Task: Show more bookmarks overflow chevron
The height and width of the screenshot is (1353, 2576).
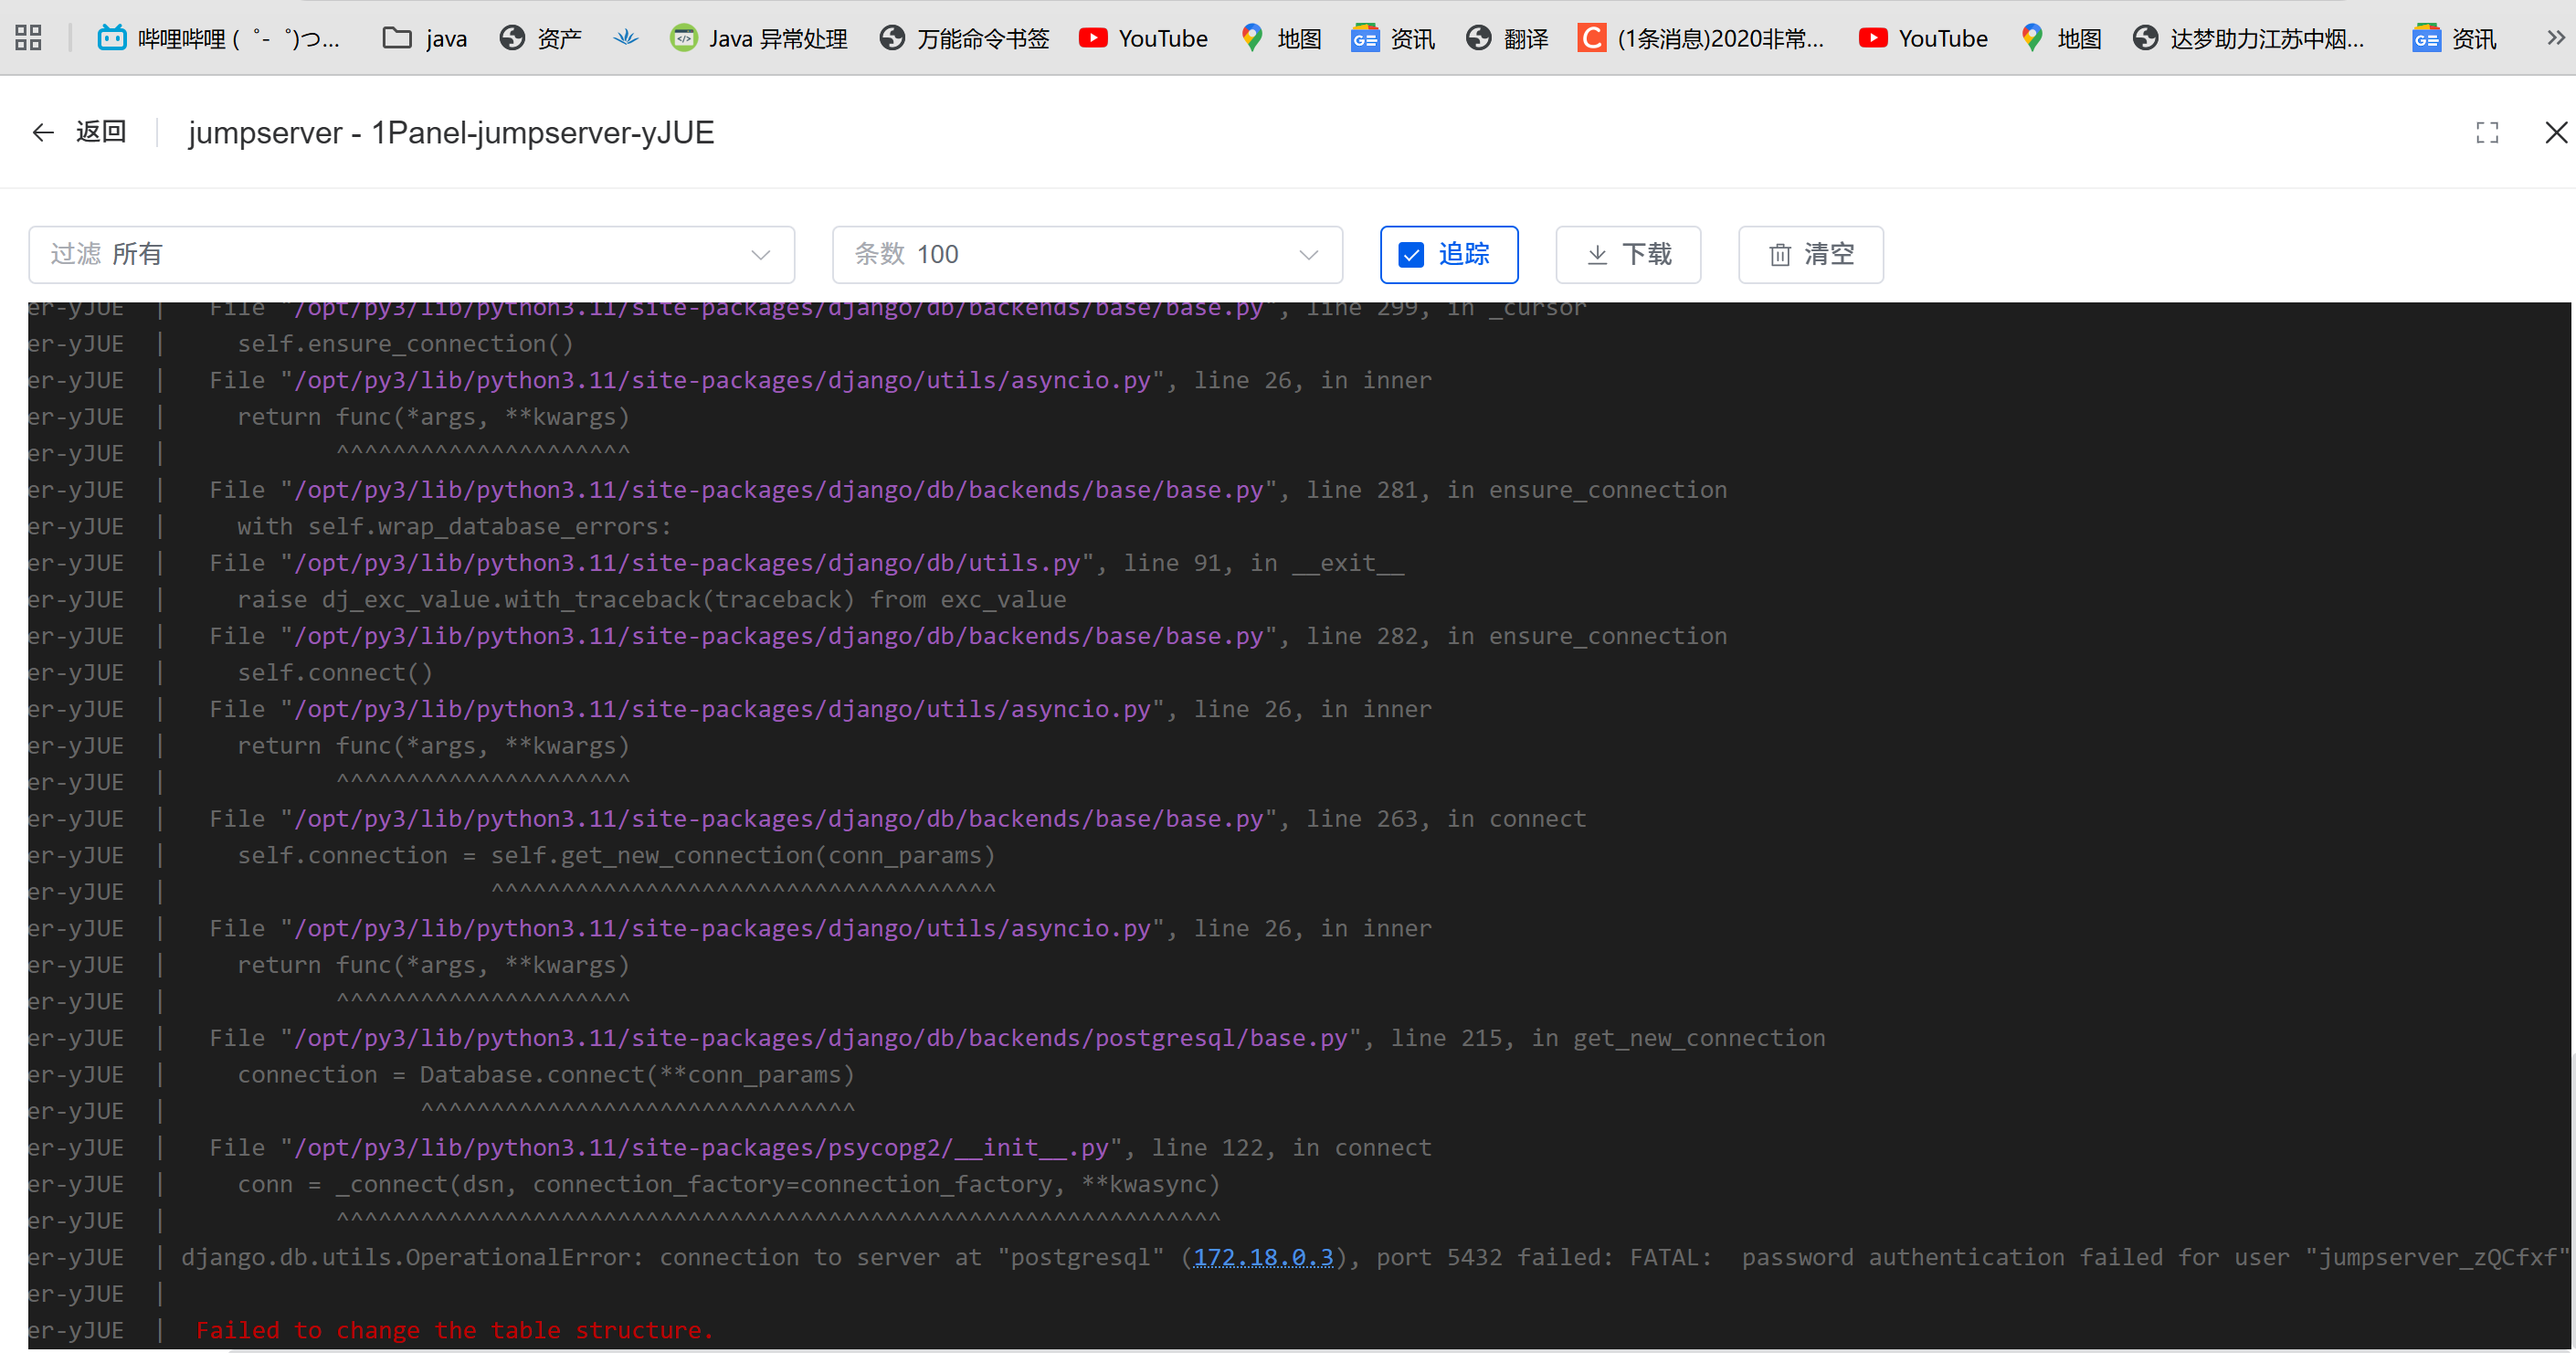Action: (2555, 38)
